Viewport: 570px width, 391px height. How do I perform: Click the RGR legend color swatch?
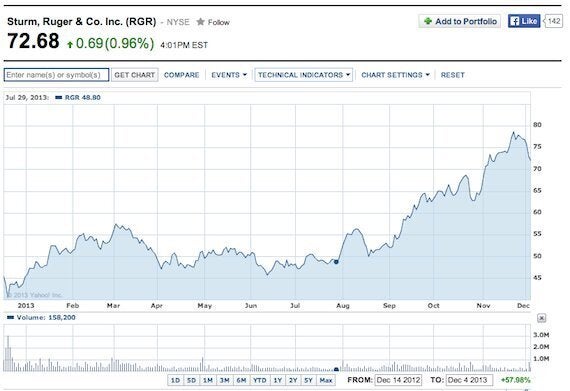(x=59, y=97)
